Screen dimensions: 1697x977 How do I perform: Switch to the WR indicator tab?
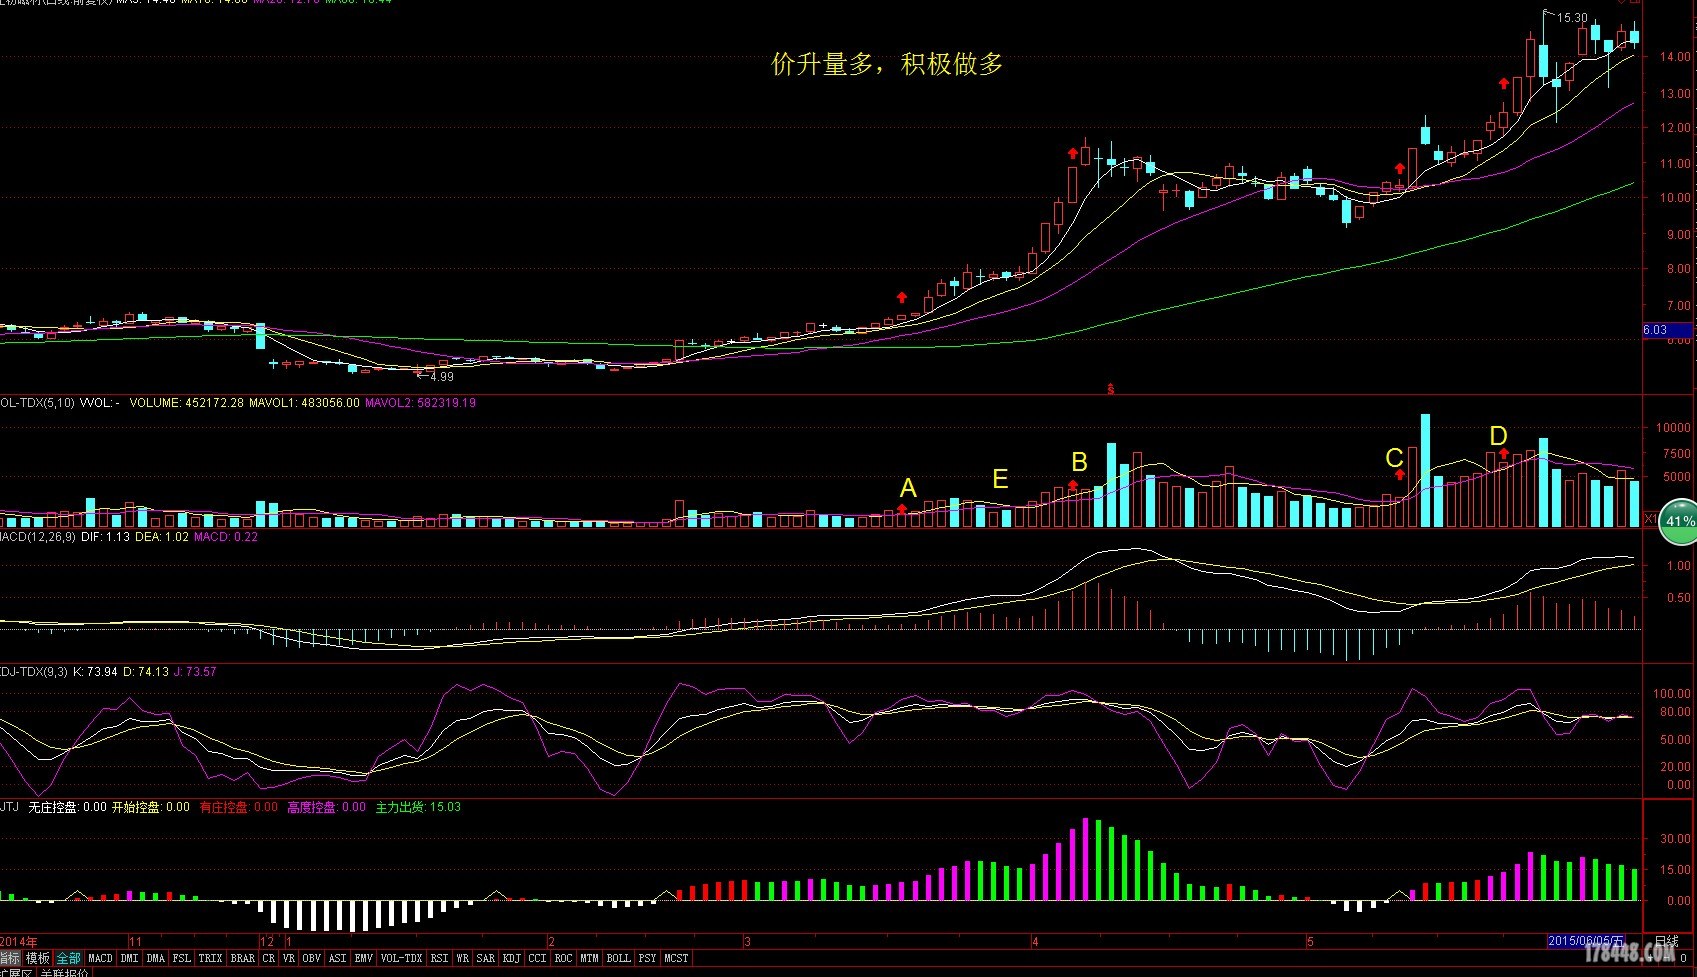[x=463, y=958]
